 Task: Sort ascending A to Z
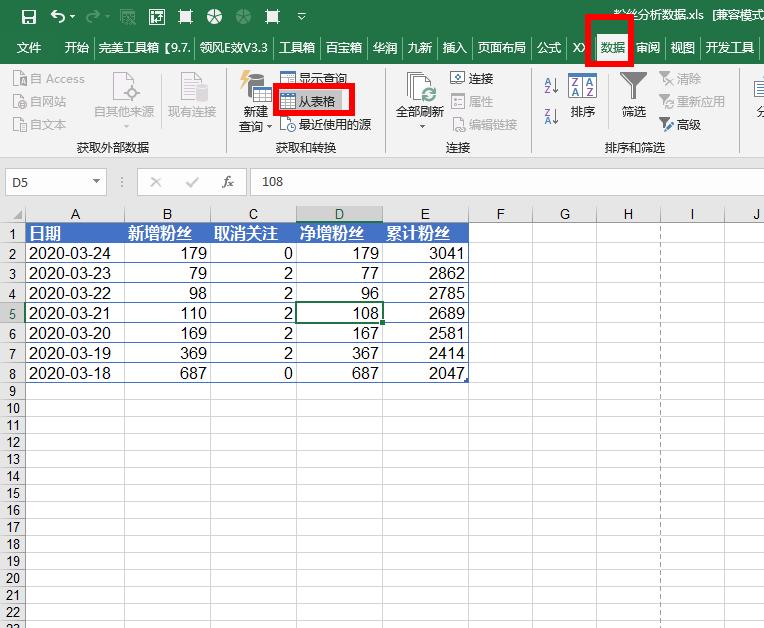click(x=551, y=86)
